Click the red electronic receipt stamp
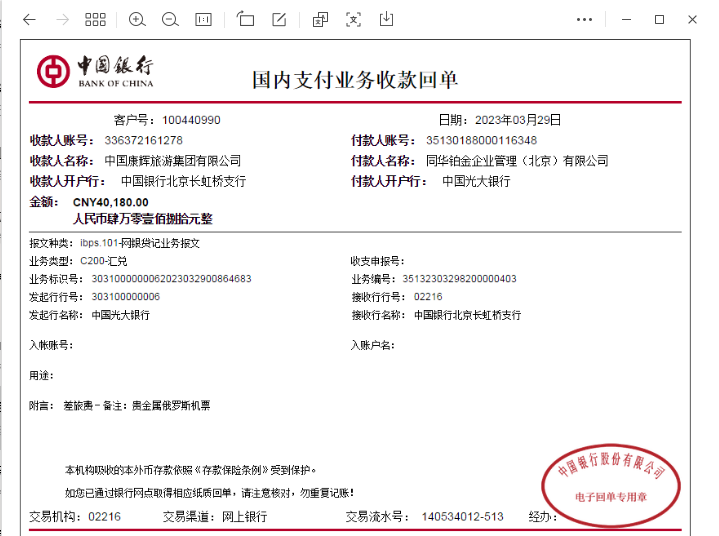Screen dimensions: 719x536 click(611, 481)
